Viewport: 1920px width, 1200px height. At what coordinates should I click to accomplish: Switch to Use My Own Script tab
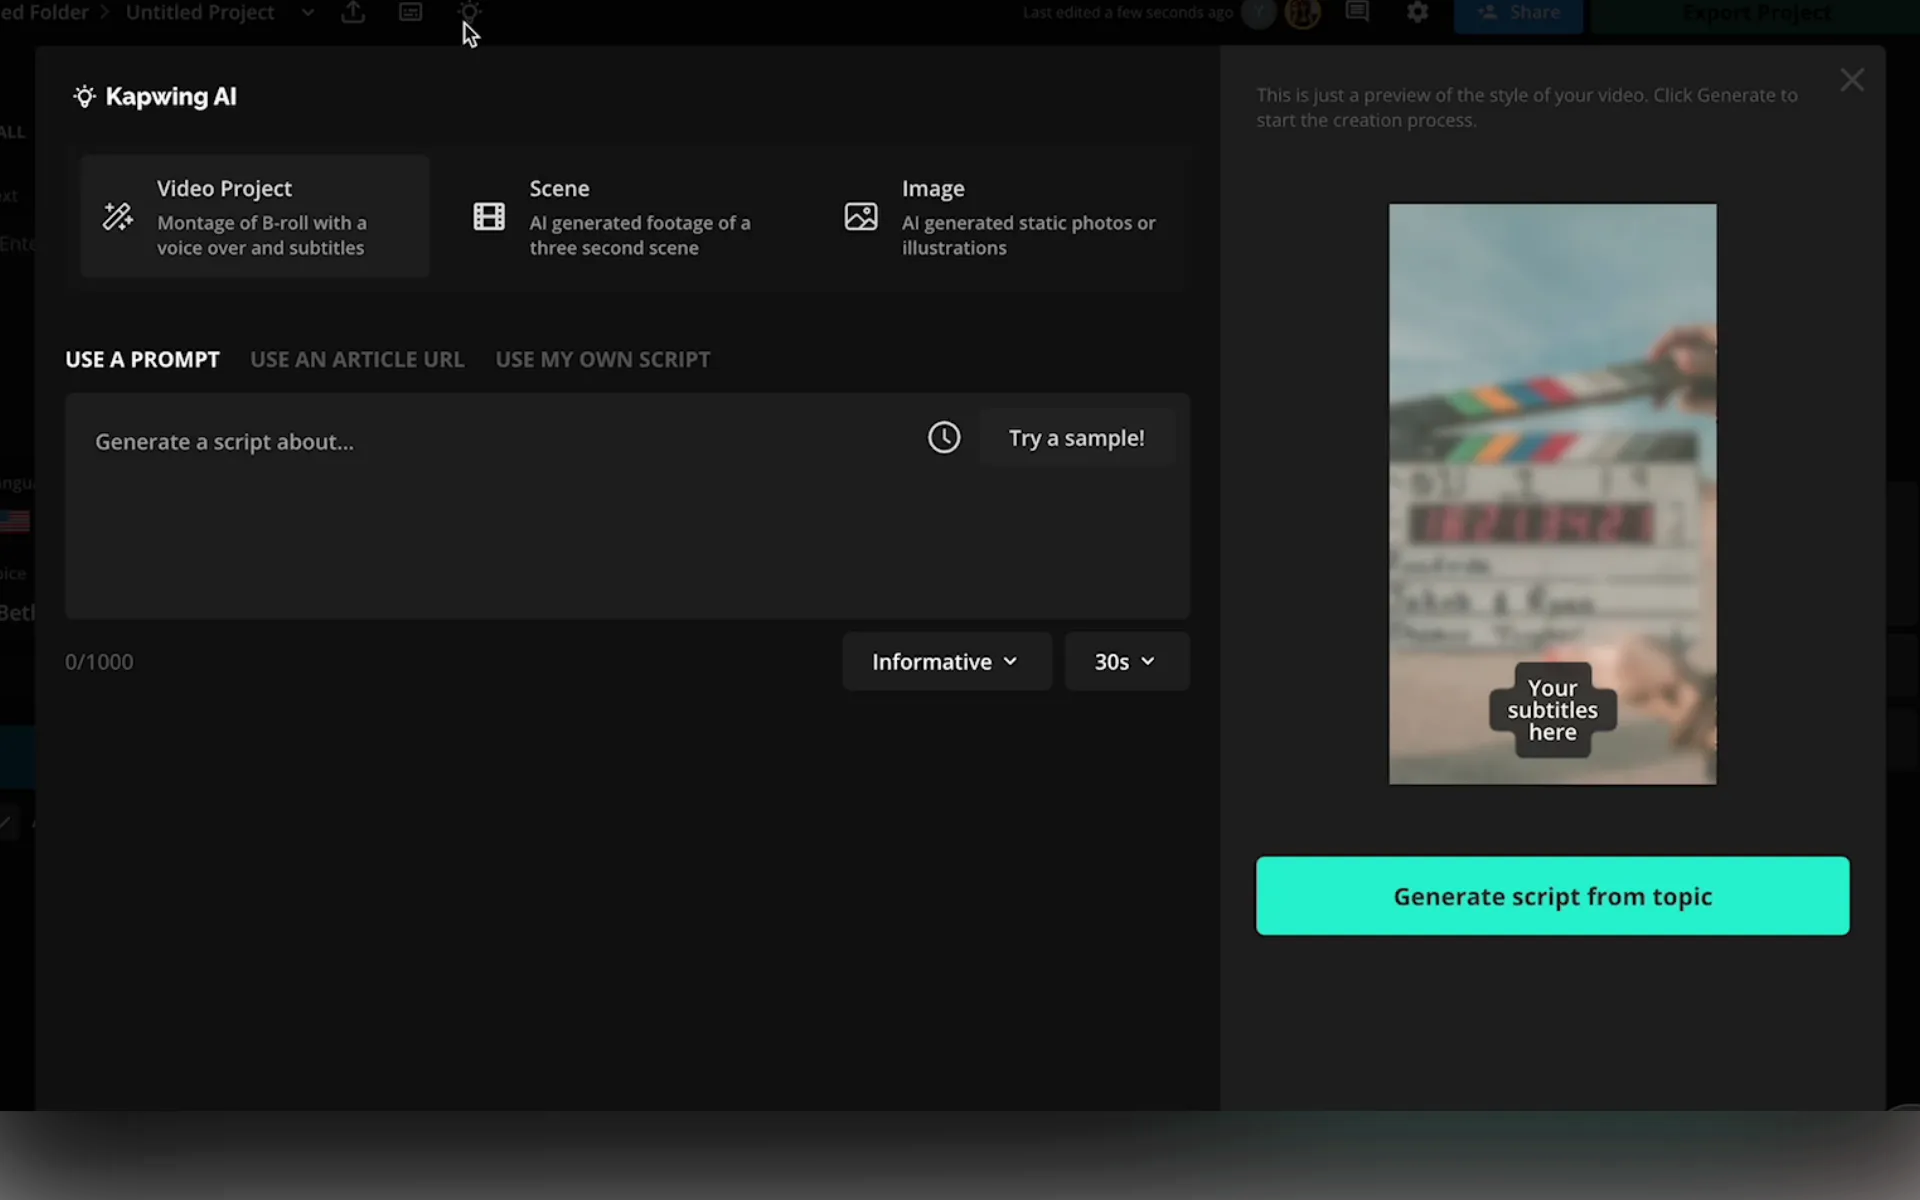pyautogui.click(x=602, y=360)
